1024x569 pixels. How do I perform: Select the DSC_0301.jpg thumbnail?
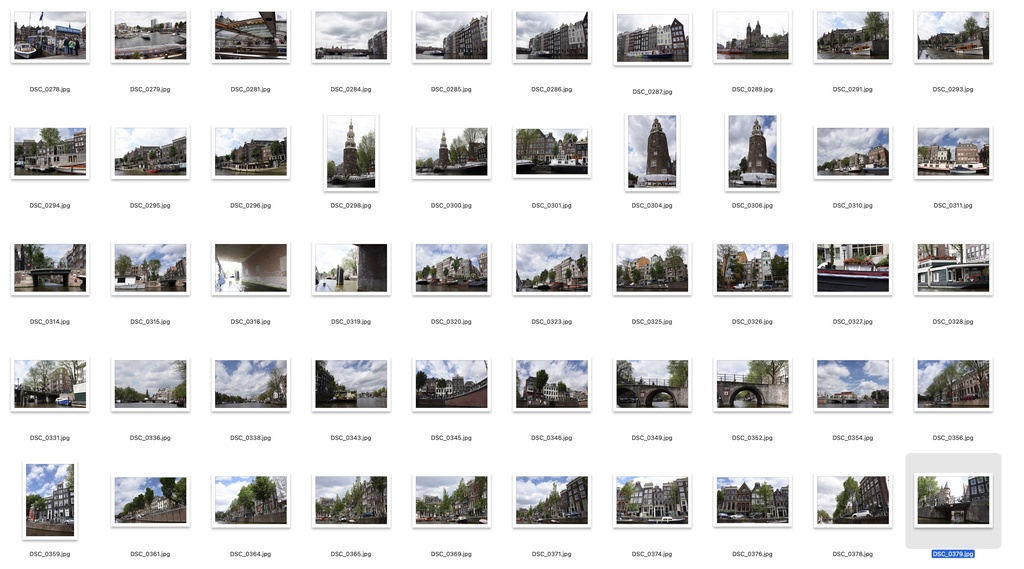[x=552, y=152]
